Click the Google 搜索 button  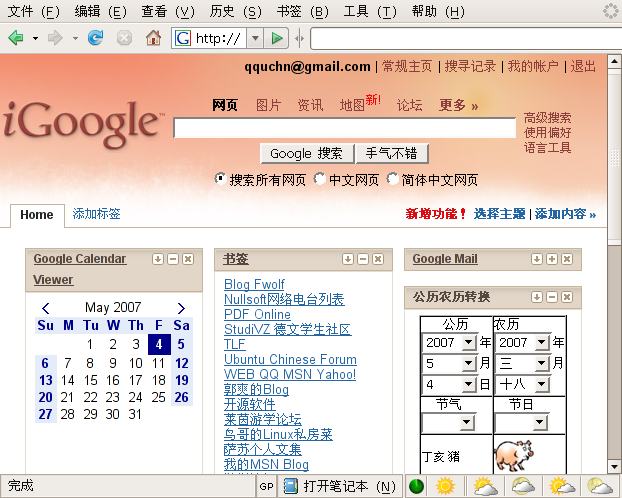pyautogui.click(x=307, y=154)
